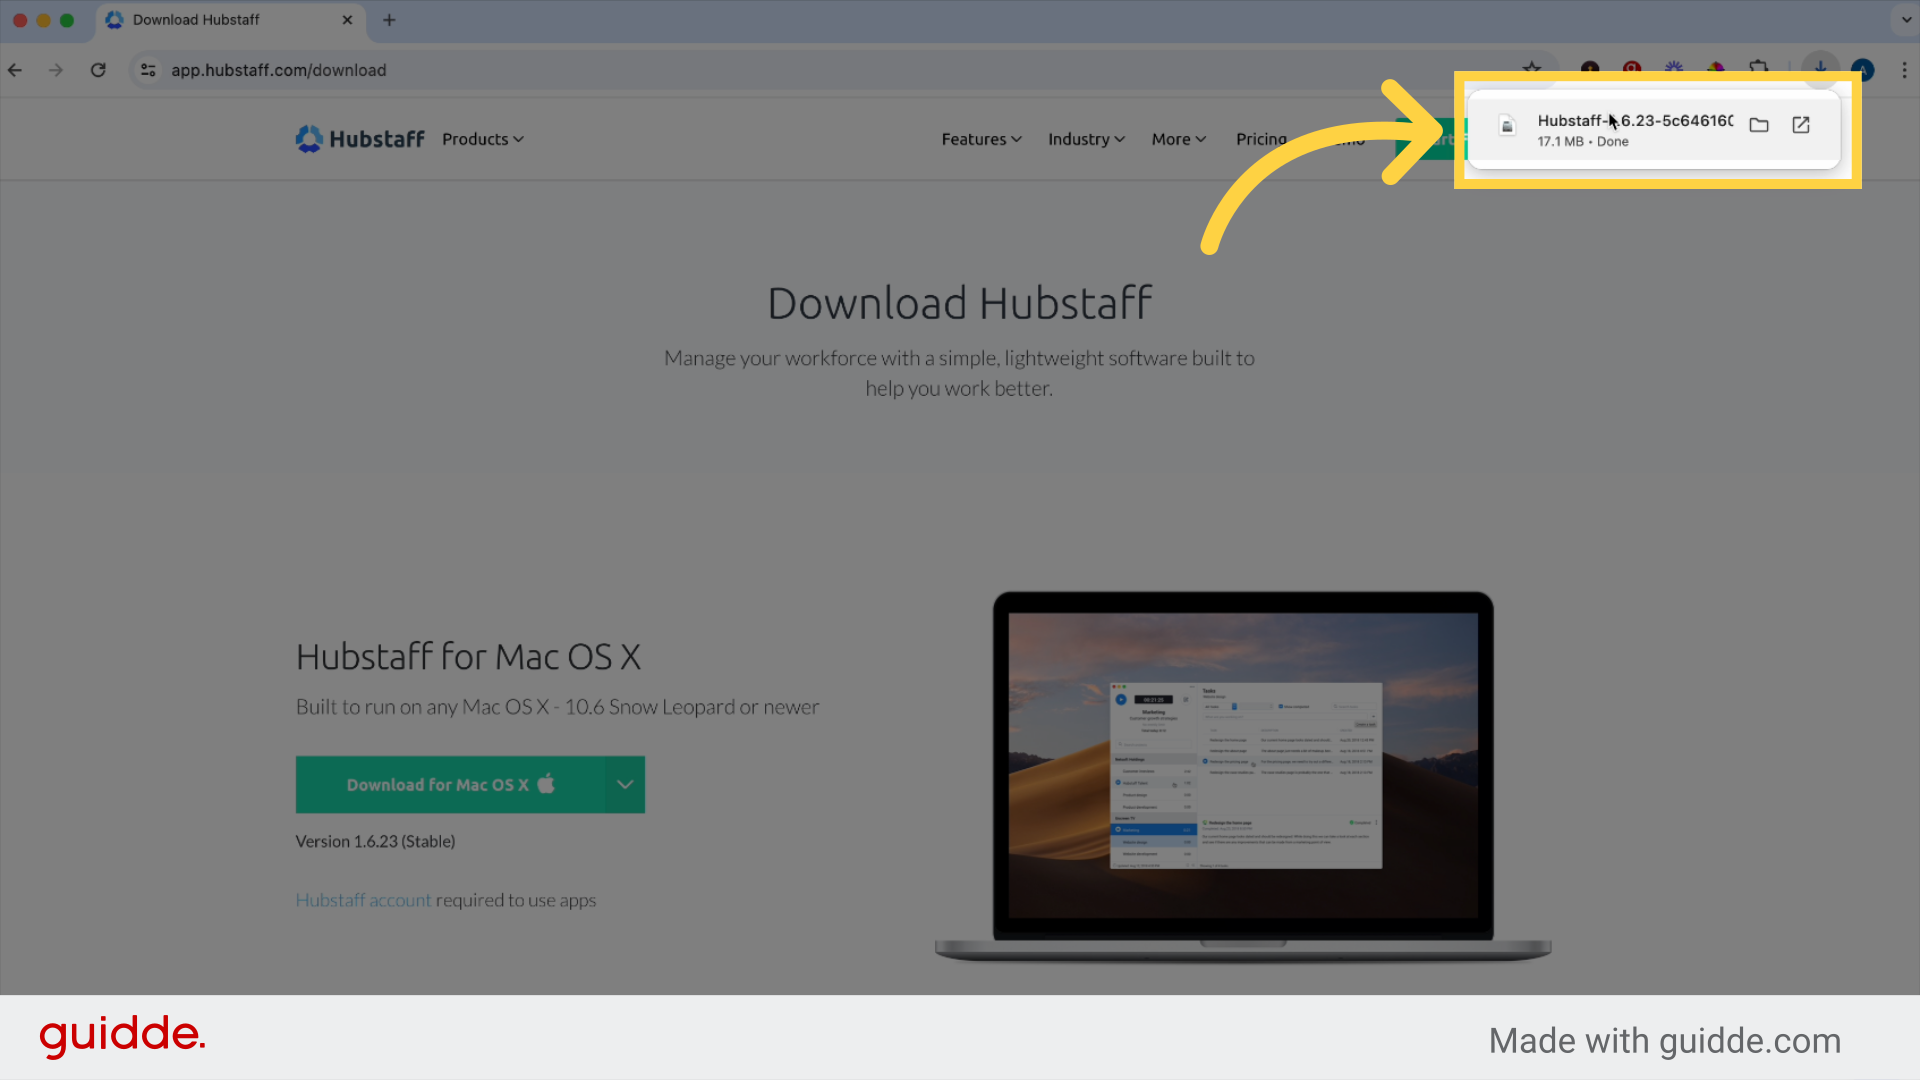Screen dimensions: 1920x1080
Task: Open the Chrome three-dot menu
Action: pos(1905,70)
